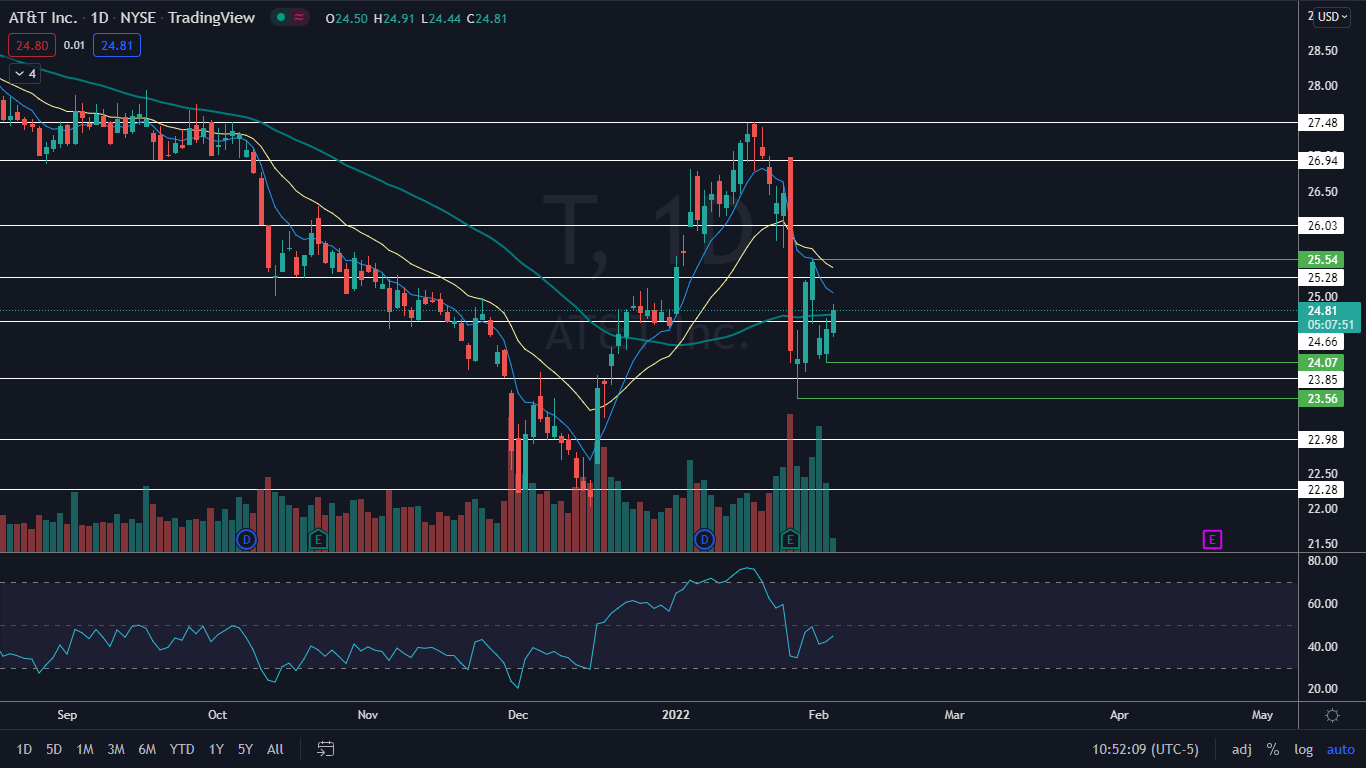Click the 23.85 horizontal line price label
Image resolution: width=1366 pixels, height=768 pixels.
point(1323,380)
